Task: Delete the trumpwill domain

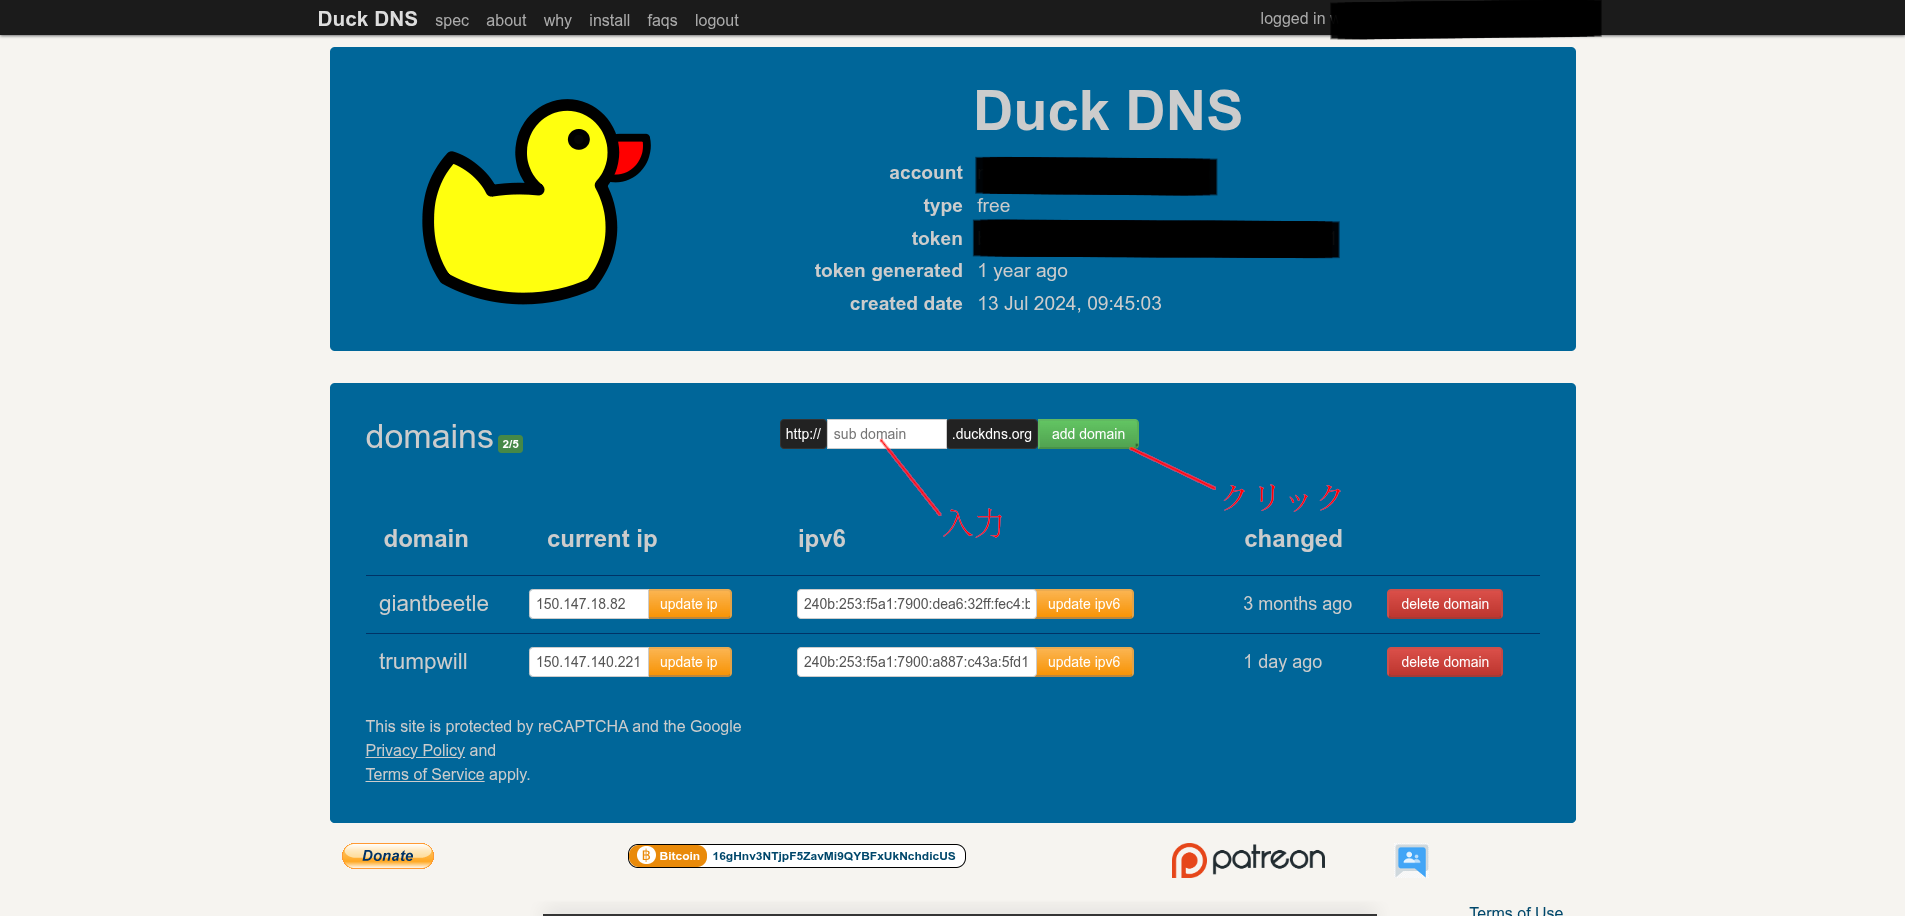Action: [1444, 661]
